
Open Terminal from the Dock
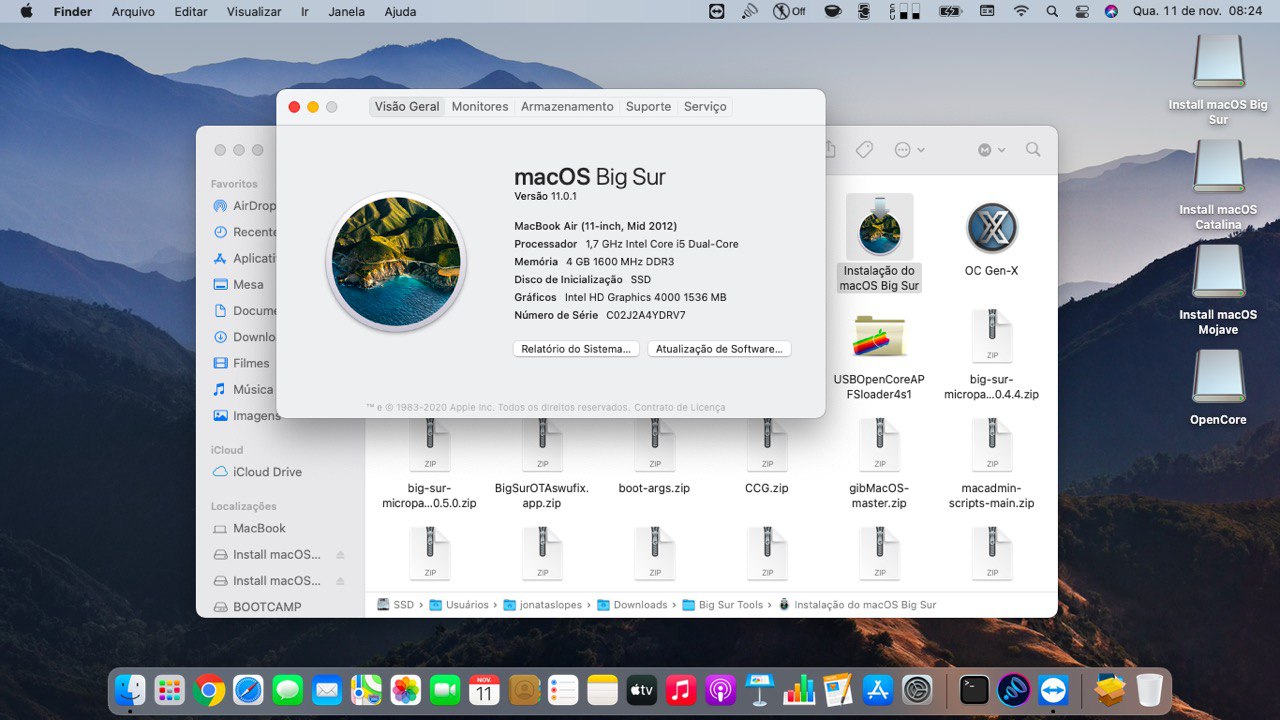(974, 690)
